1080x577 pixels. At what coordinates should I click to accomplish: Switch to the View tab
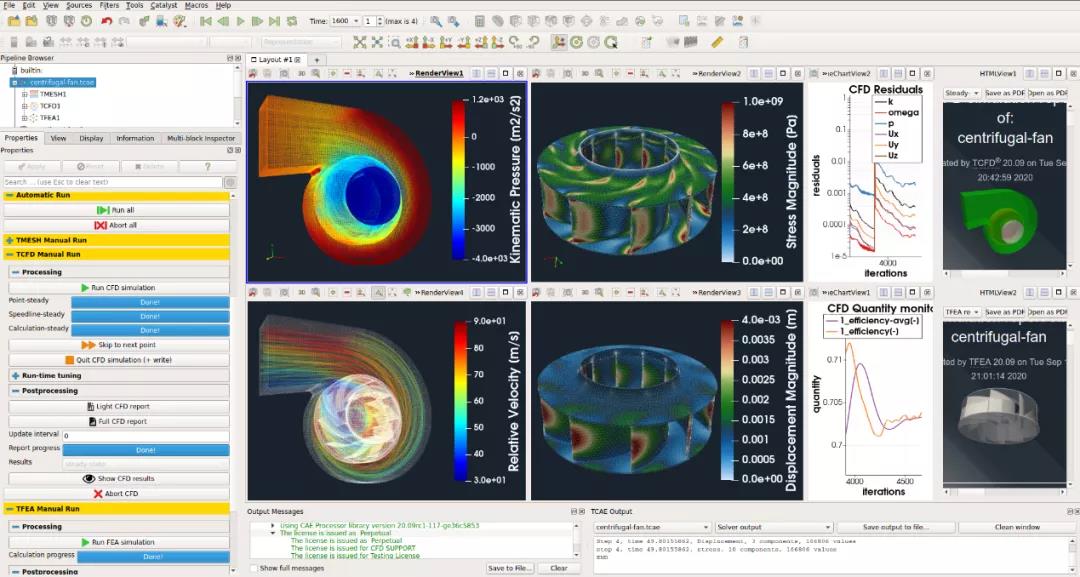pyautogui.click(x=59, y=138)
